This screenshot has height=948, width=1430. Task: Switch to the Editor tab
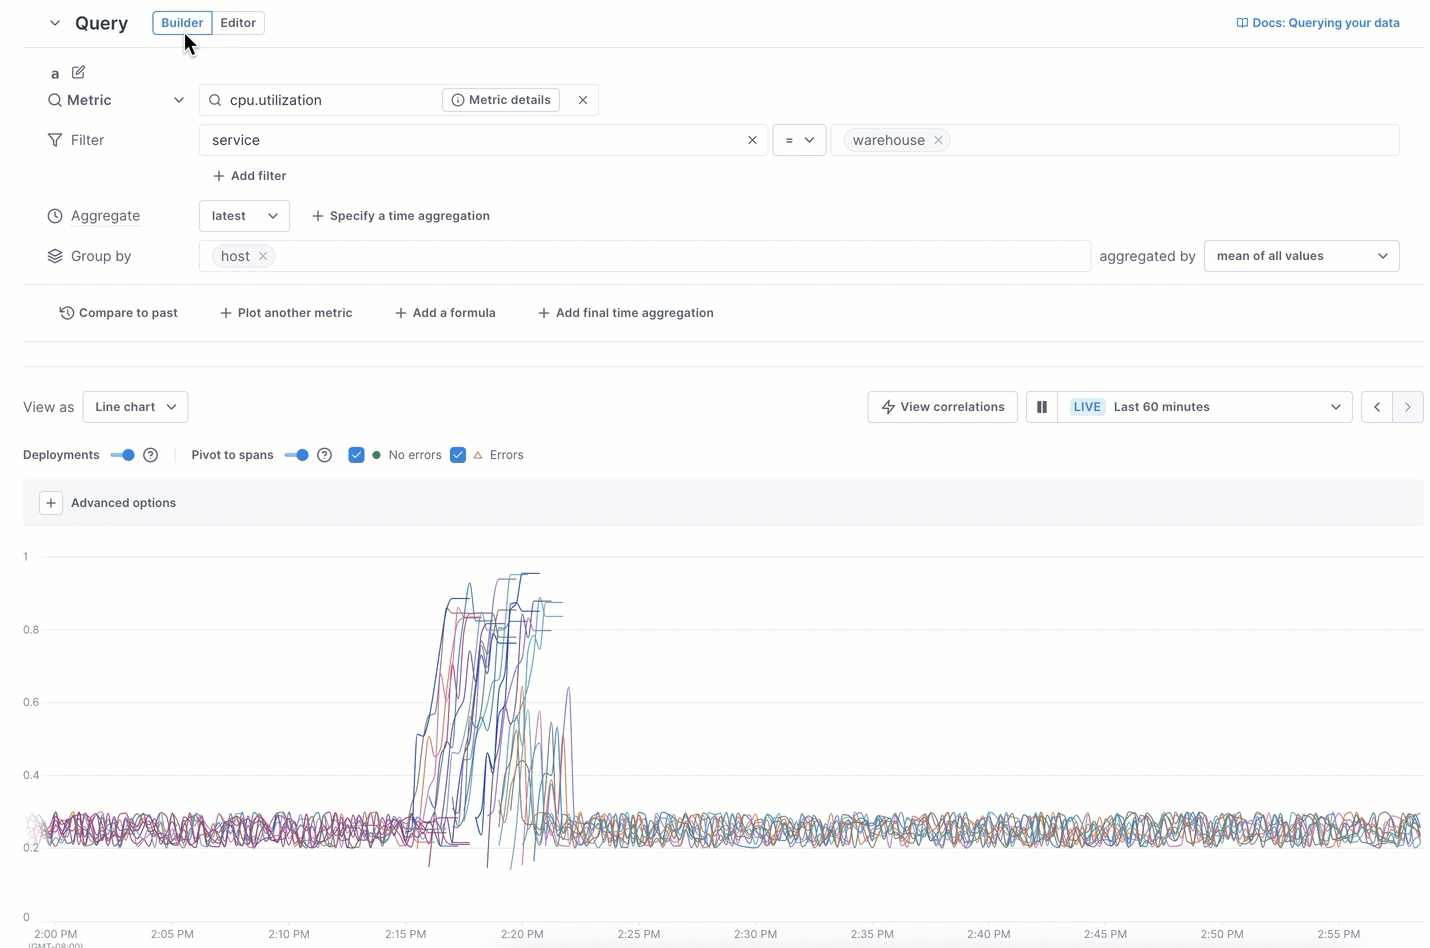[238, 23]
